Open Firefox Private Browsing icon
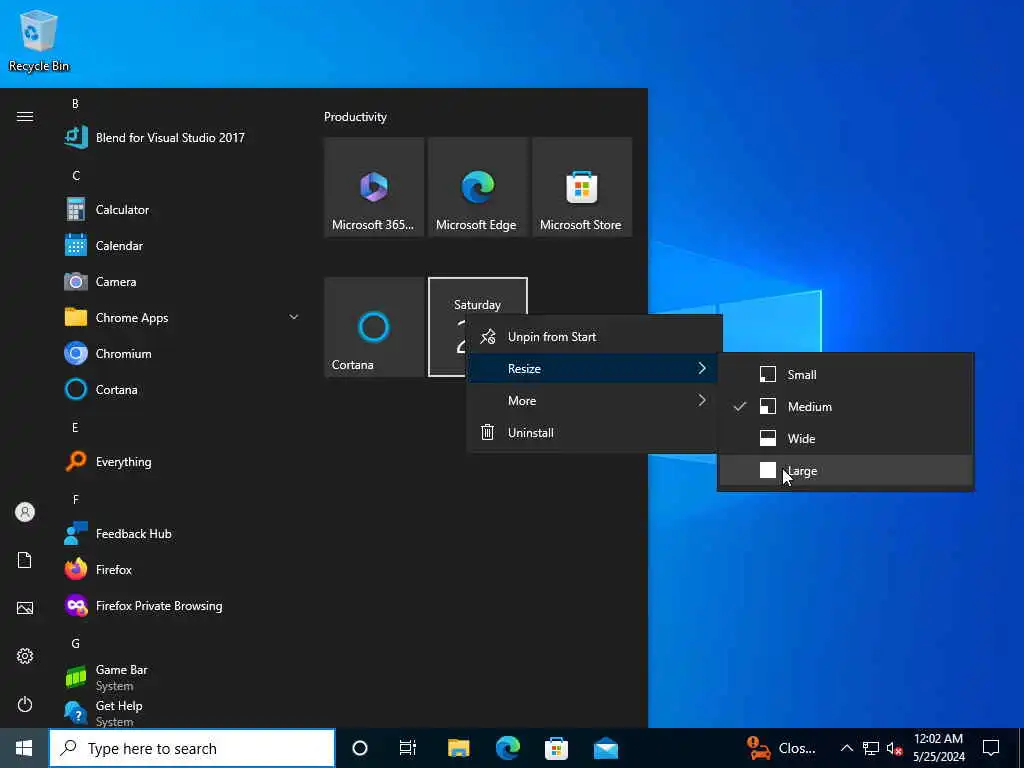1024x768 pixels. (76, 605)
